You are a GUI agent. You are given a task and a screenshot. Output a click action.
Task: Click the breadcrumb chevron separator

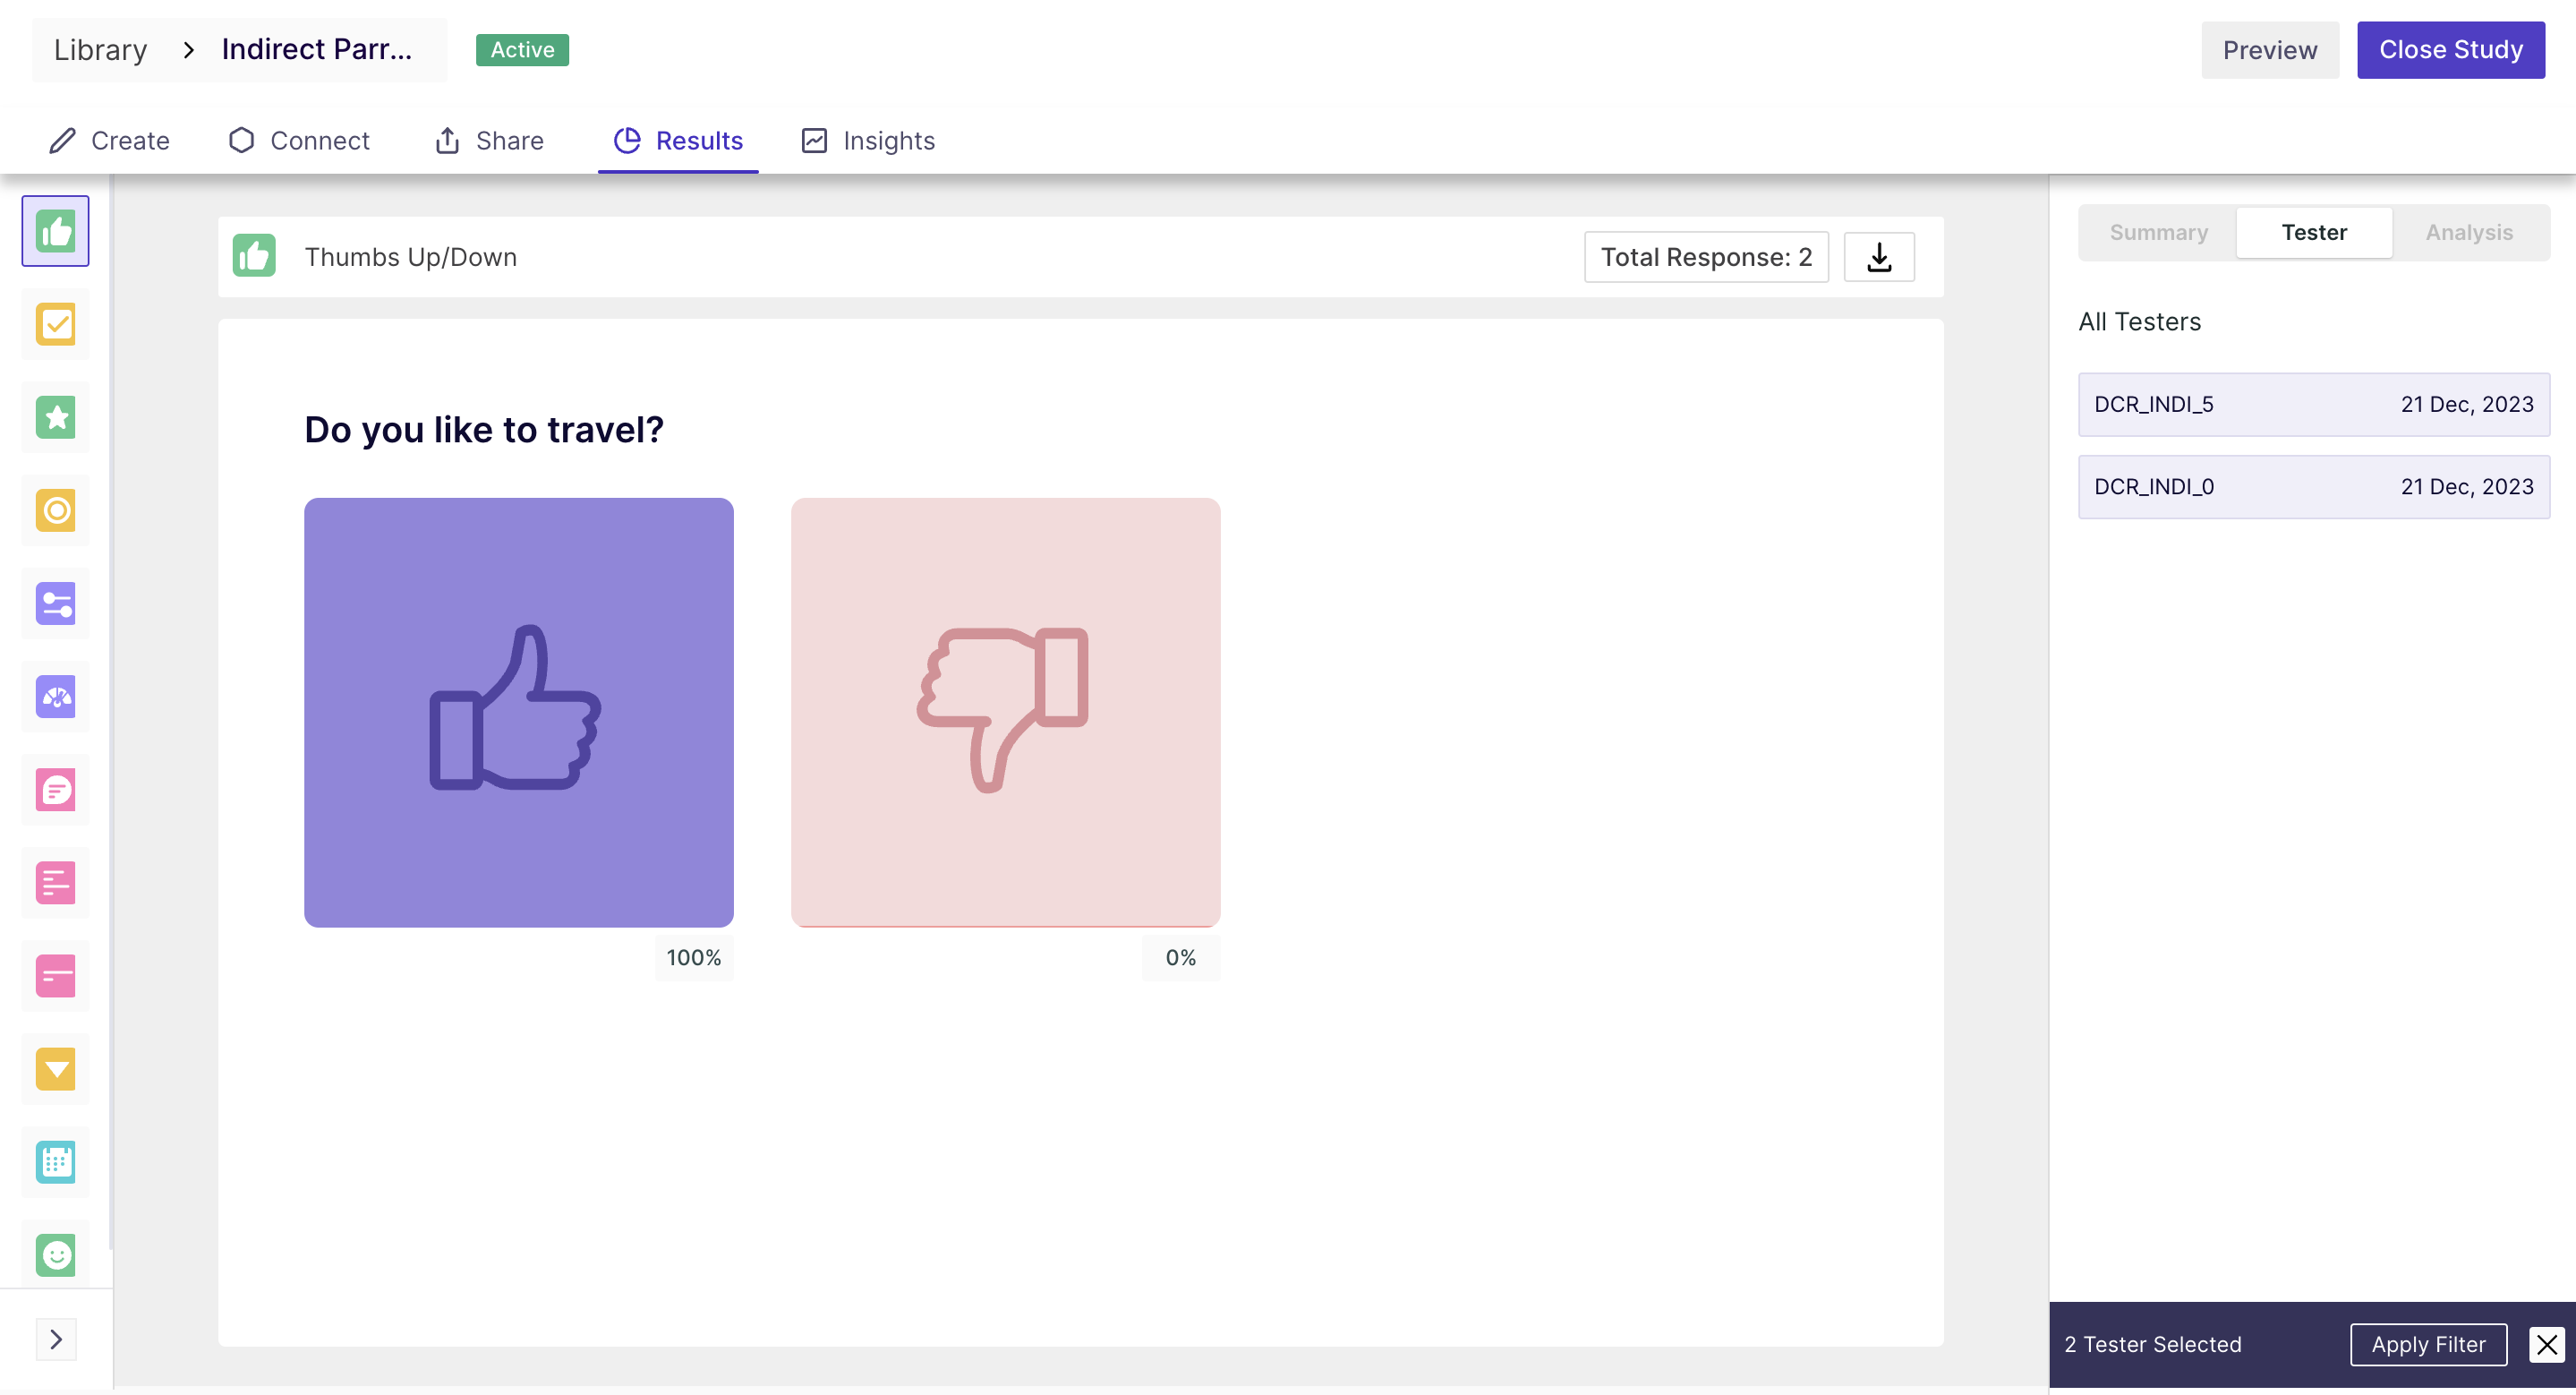point(188,49)
